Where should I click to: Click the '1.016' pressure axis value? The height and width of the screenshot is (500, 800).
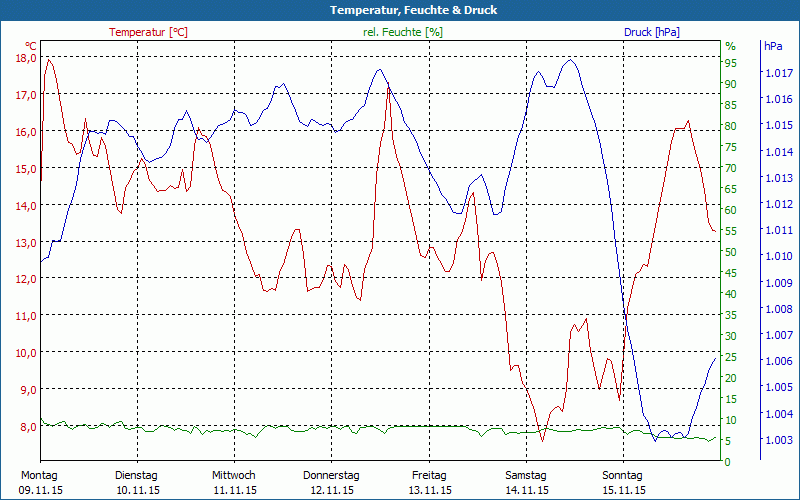779,99
